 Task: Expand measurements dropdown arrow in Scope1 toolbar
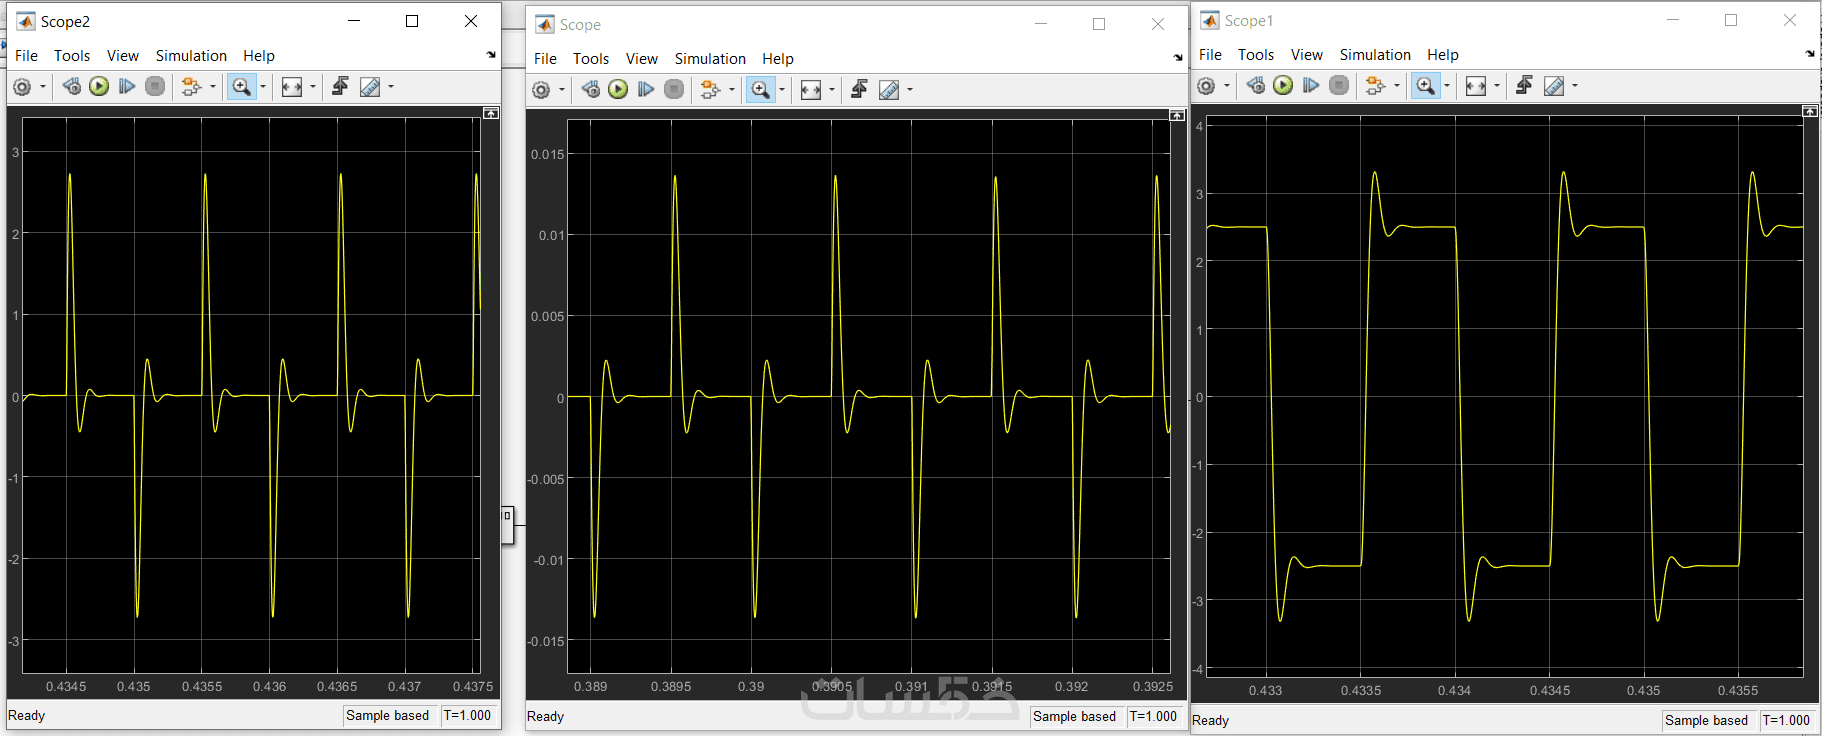1575,86
